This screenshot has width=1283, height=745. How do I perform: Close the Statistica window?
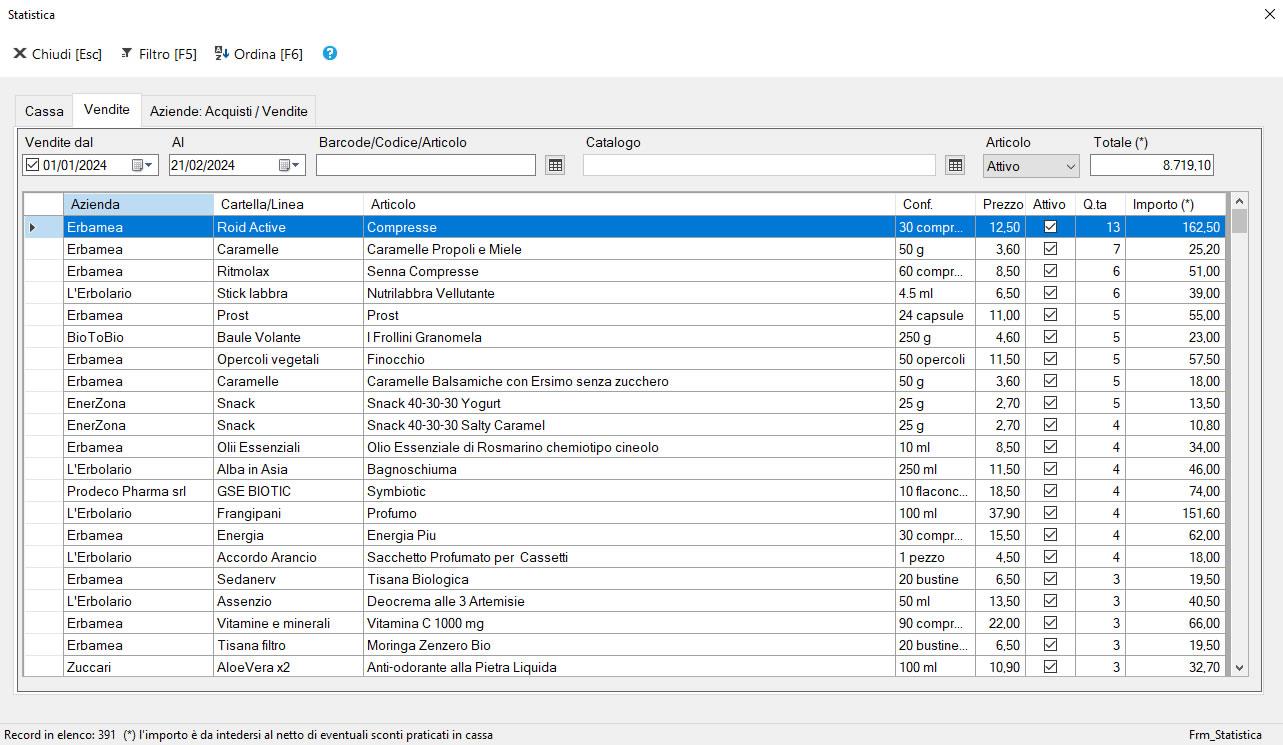coord(1268,15)
